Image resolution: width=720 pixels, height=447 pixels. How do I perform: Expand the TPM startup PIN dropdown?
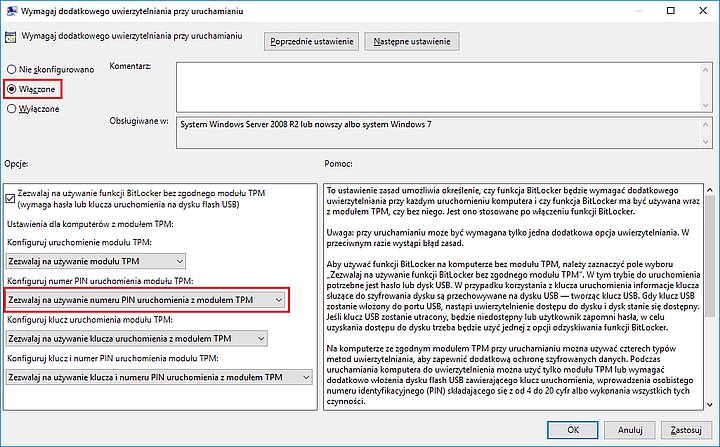147,299
